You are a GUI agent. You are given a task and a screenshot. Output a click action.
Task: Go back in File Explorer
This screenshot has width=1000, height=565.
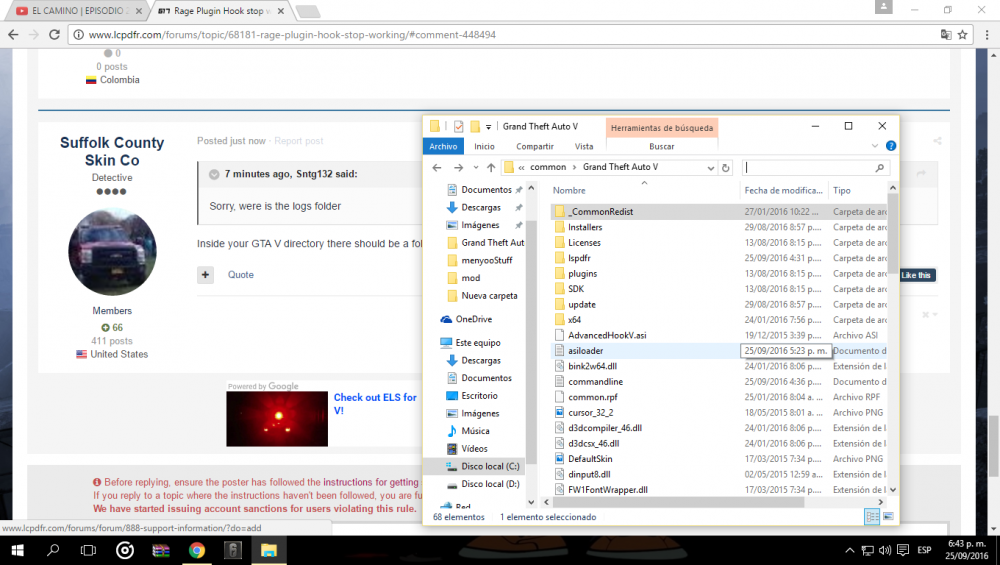click(x=437, y=168)
